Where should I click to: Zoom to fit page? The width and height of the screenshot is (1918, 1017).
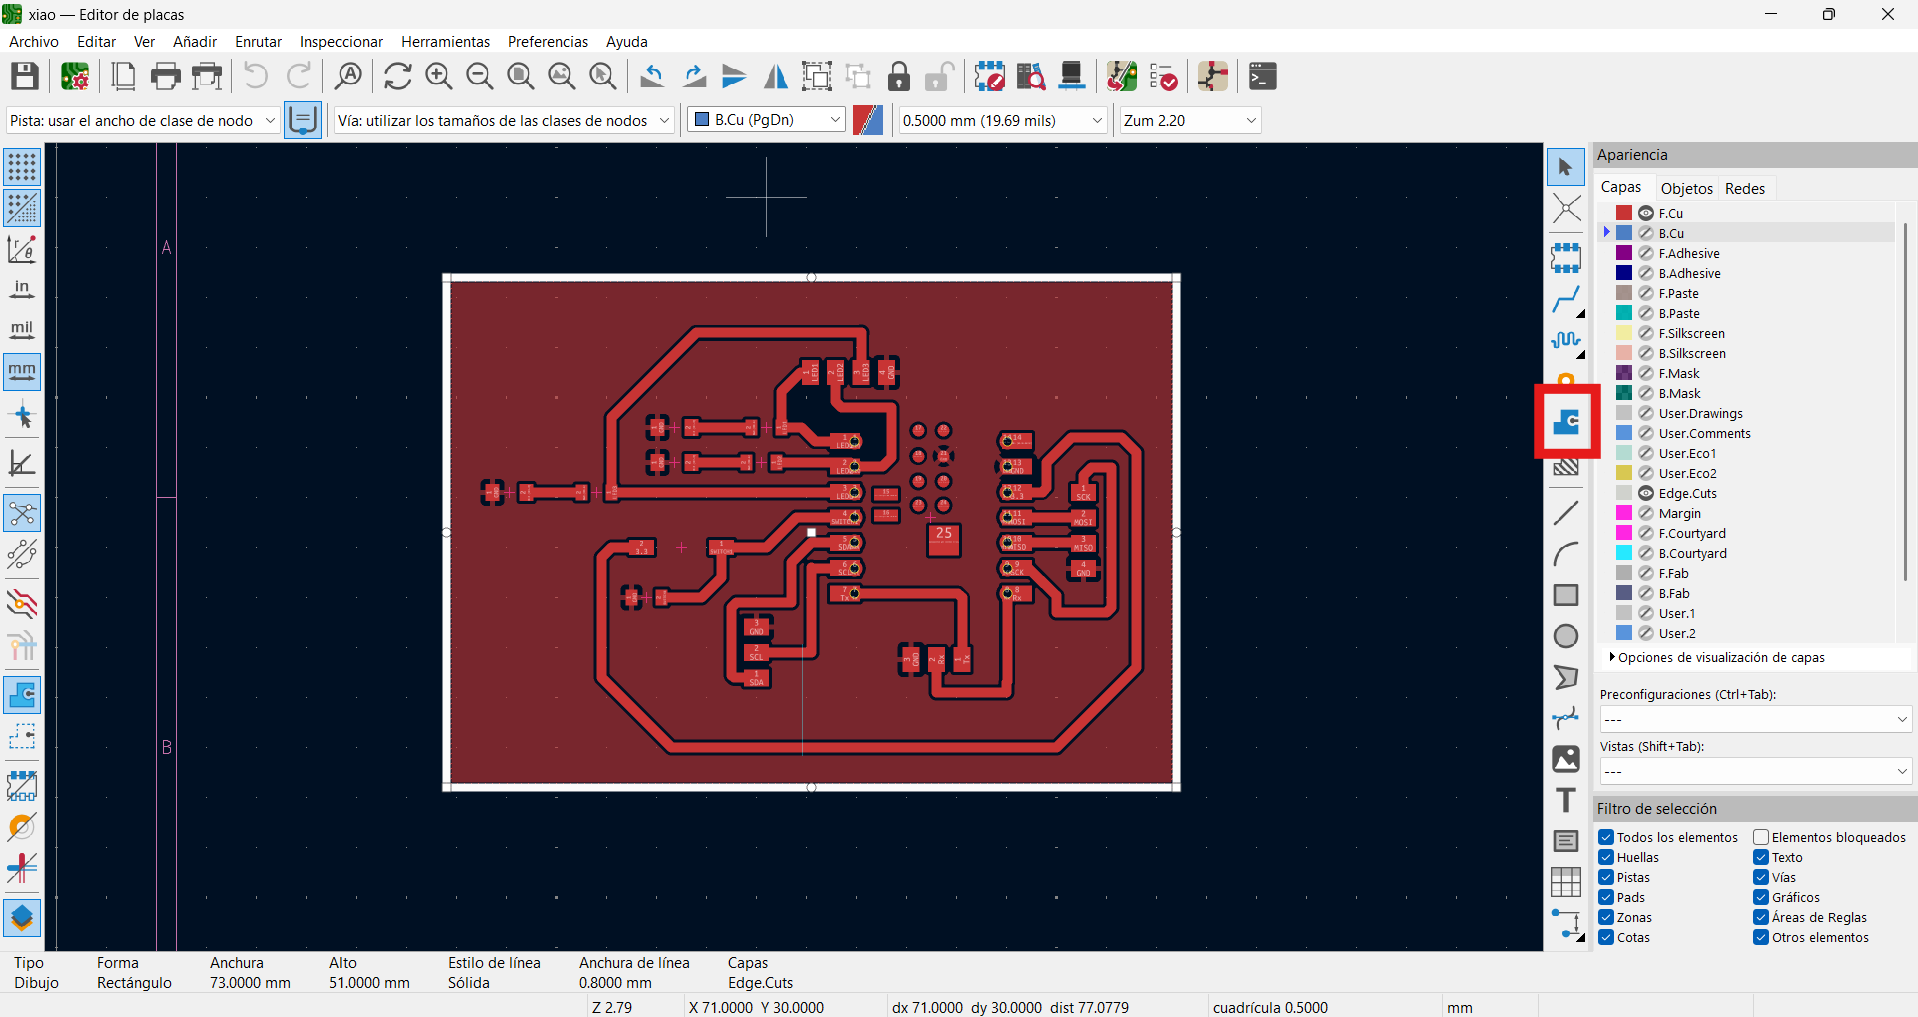(x=520, y=76)
